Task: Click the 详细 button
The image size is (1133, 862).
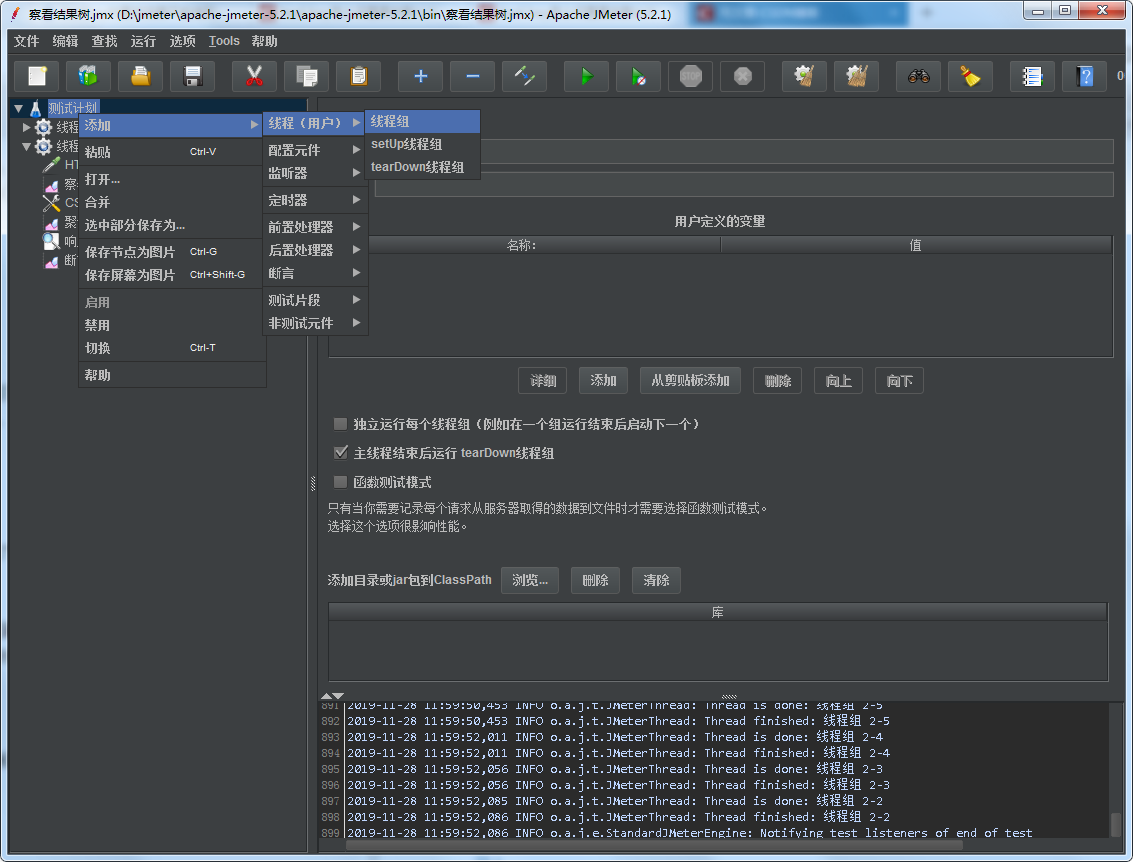Action: pyautogui.click(x=543, y=381)
